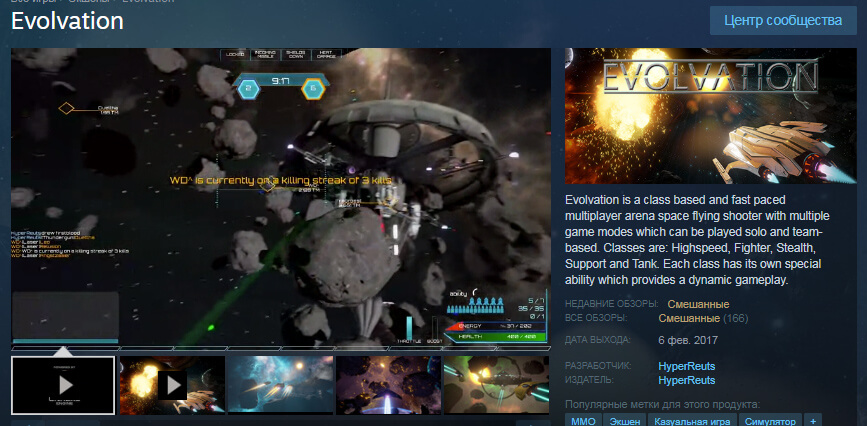Click the НЕДАВНИЕ ОБЗОРЫ label

click(x=612, y=304)
